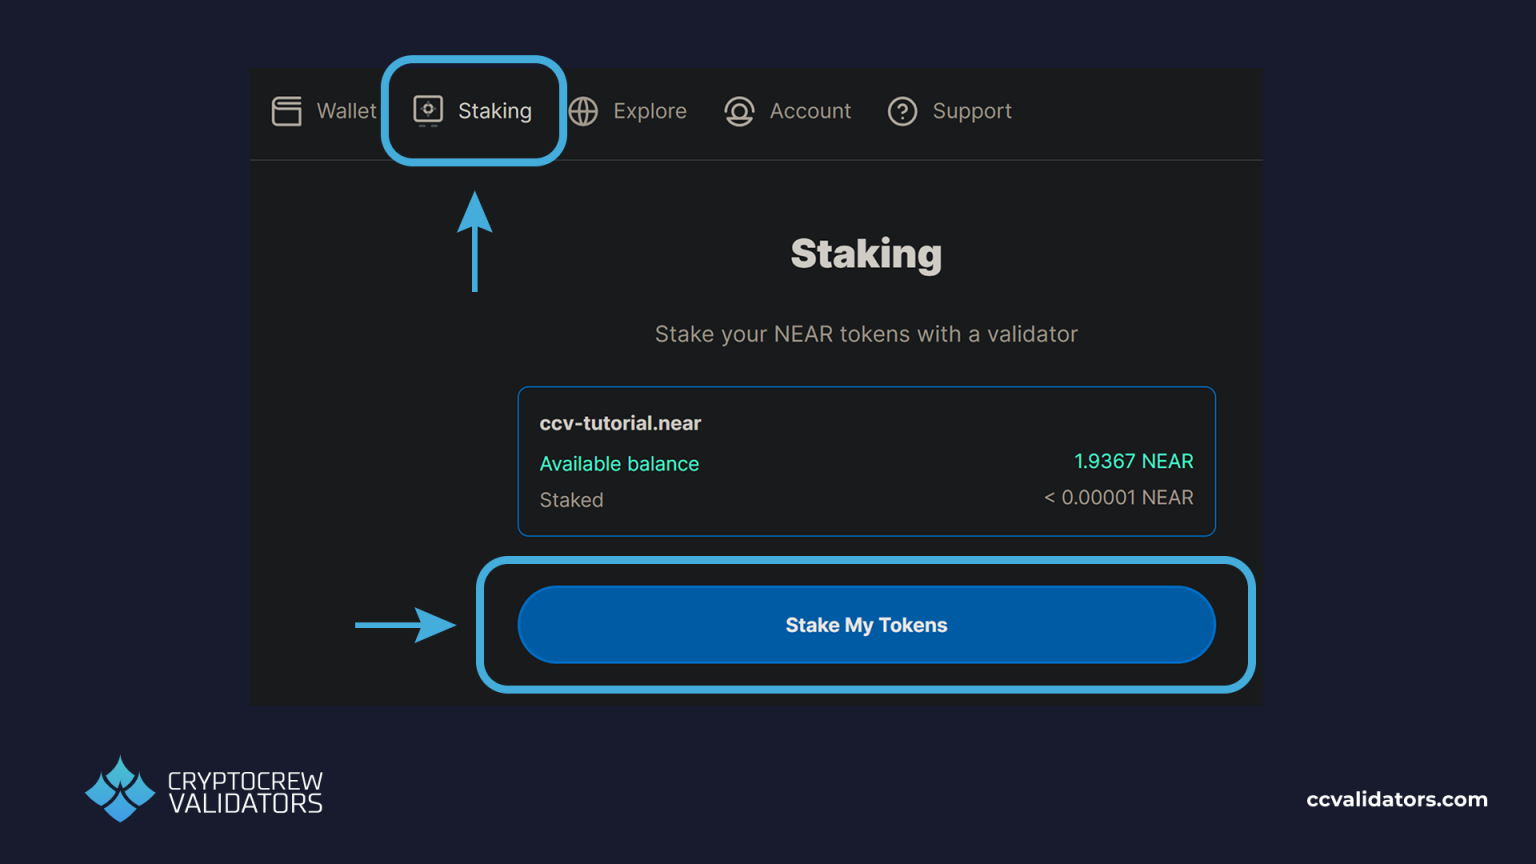Image resolution: width=1536 pixels, height=864 pixels.
Task: Click the Available balance label
Action: coord(619,464)
